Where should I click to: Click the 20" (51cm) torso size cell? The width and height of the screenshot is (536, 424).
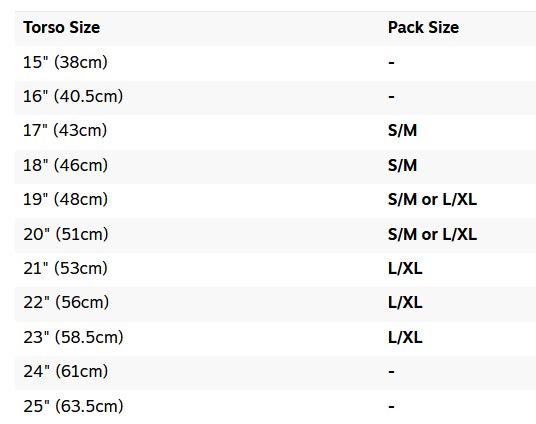pyautogui.click(x=66, y=234)
